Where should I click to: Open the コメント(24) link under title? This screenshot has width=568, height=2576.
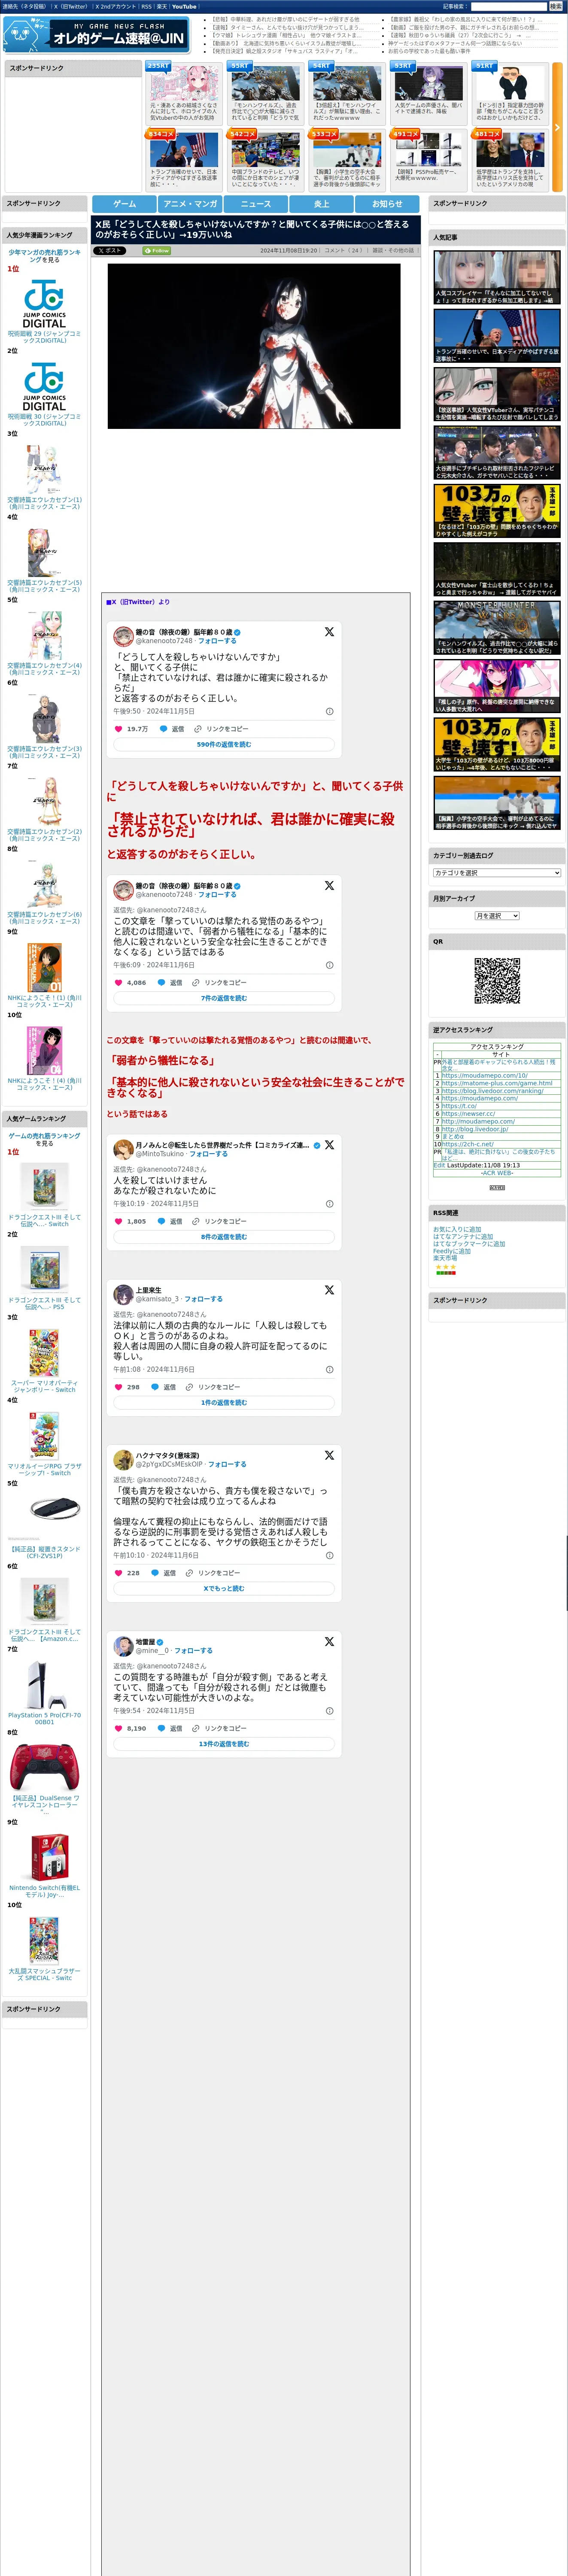(x=343, y=251)
